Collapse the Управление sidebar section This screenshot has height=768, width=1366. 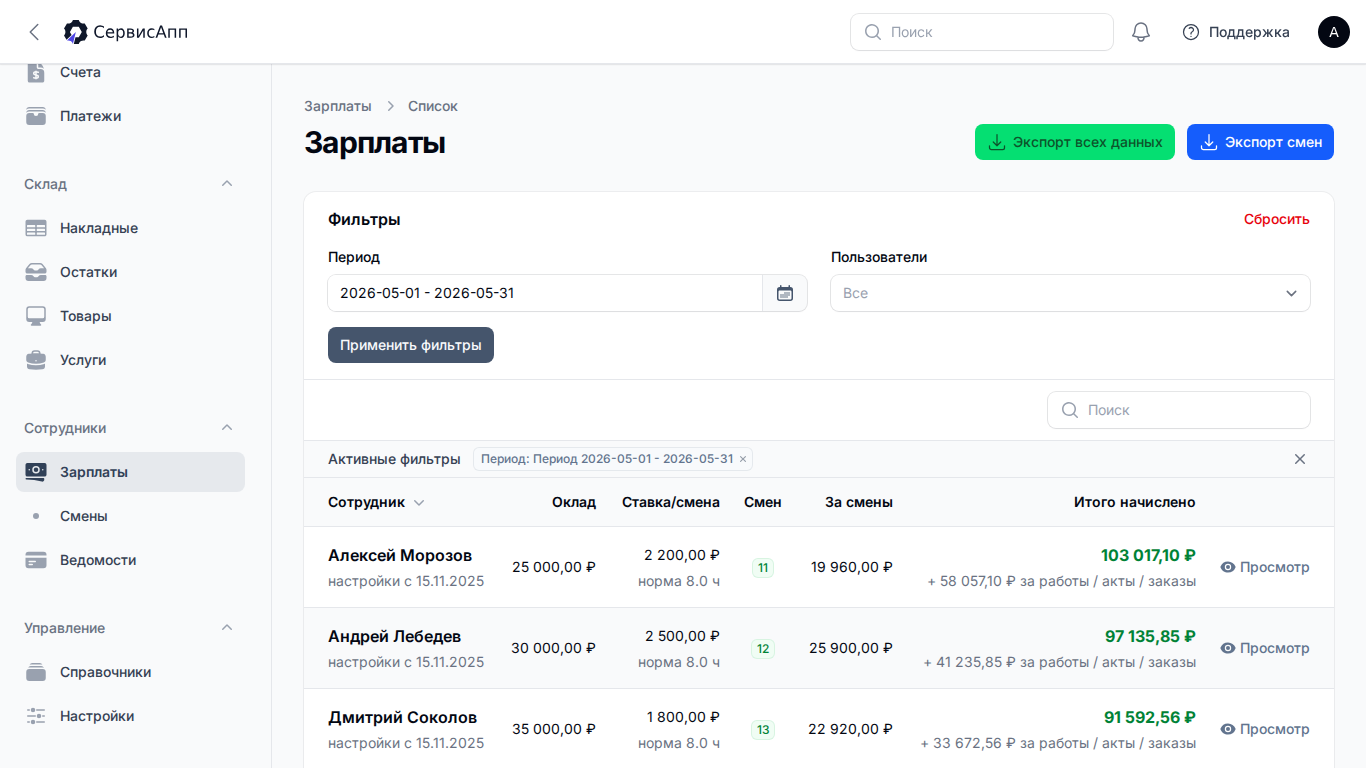(x=227, y=628)
